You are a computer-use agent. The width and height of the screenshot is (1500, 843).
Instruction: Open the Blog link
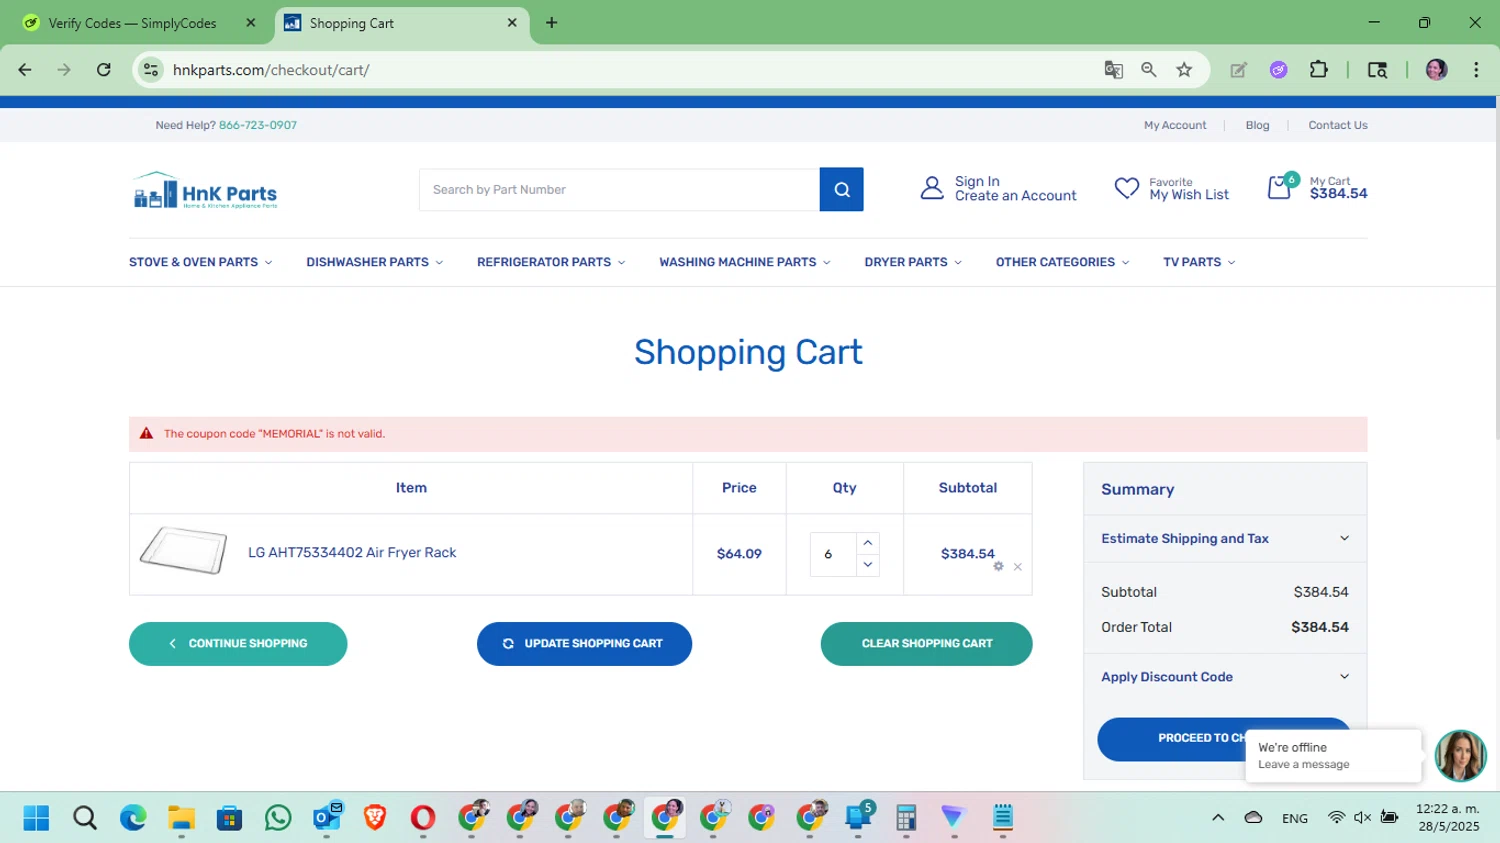1257,125
